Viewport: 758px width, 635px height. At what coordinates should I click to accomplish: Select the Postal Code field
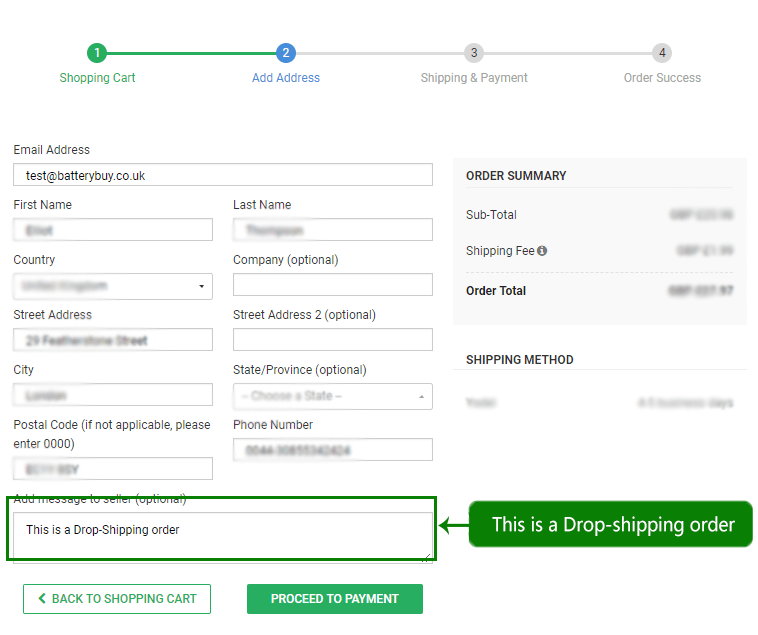click(113, 468)
